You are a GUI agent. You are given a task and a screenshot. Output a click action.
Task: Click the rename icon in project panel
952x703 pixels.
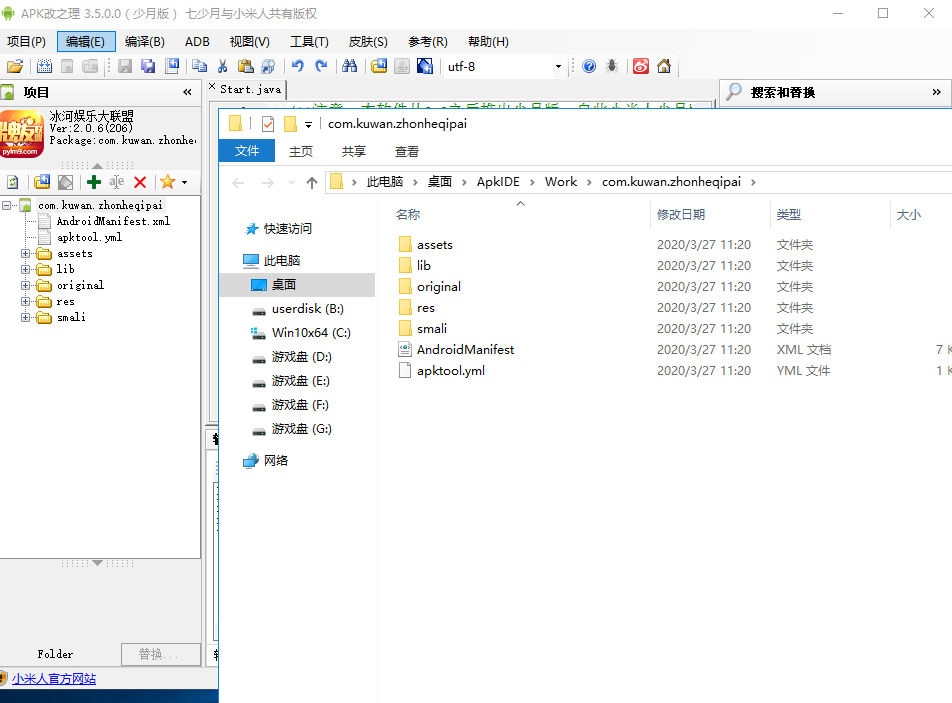pos(117,183)
